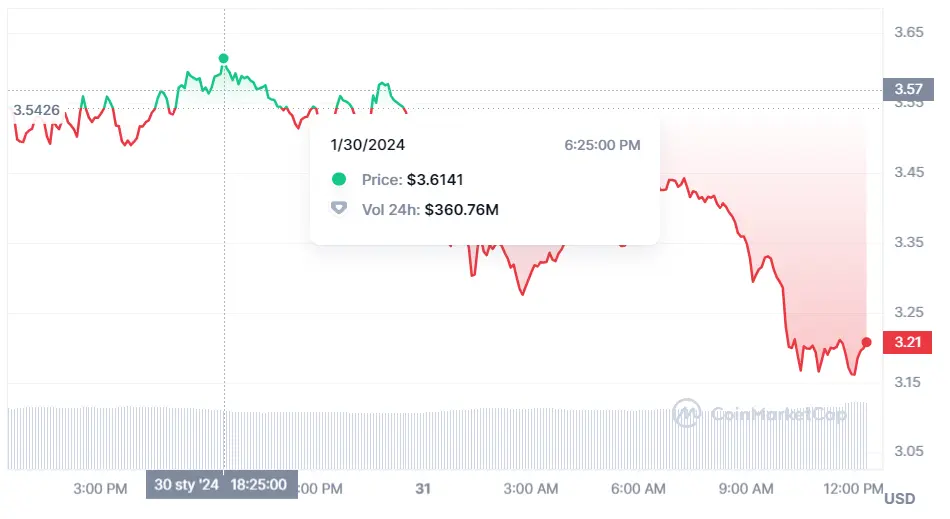Click the 18:25:00 crosshair time label
This screenshot has width=950, height=519.
259,485
